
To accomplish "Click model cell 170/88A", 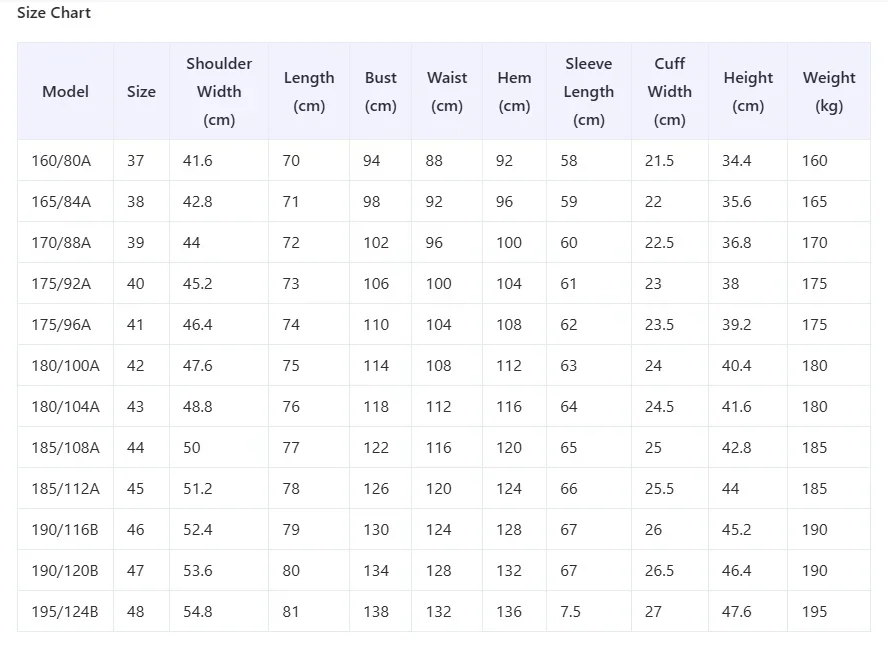I will point(61,242).
